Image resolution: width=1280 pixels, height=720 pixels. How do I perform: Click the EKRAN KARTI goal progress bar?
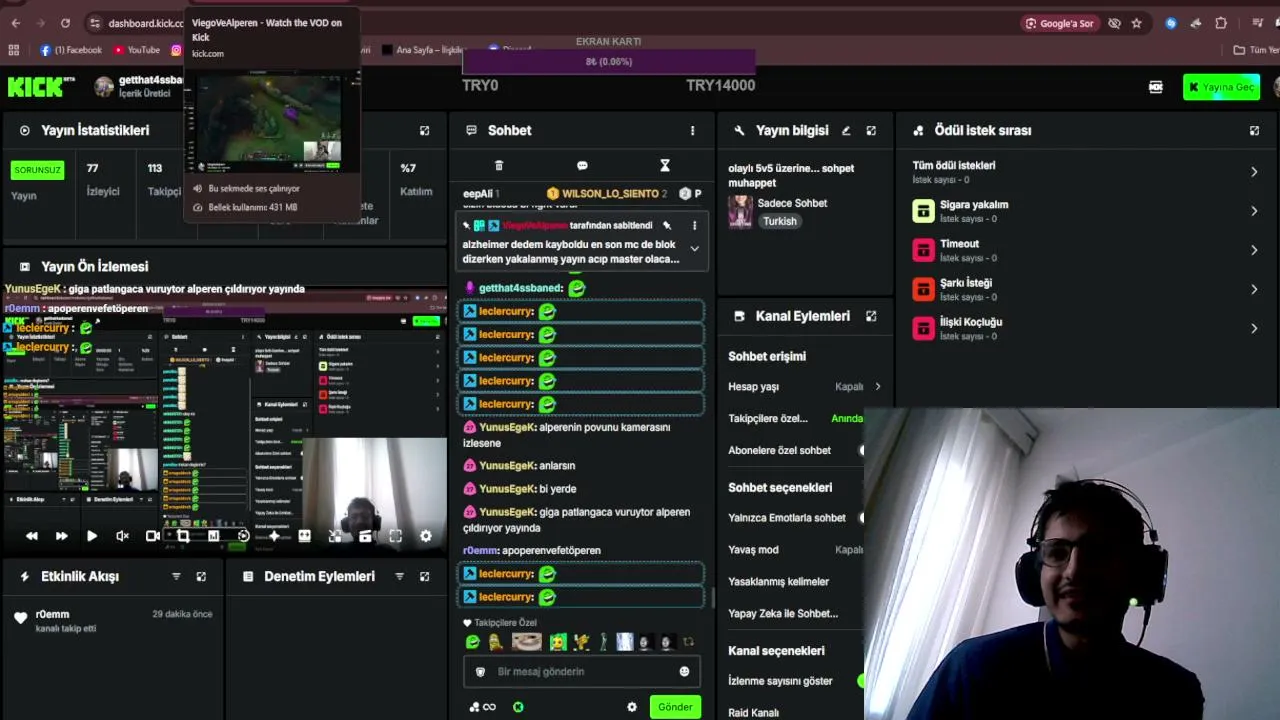coord(609,62)
